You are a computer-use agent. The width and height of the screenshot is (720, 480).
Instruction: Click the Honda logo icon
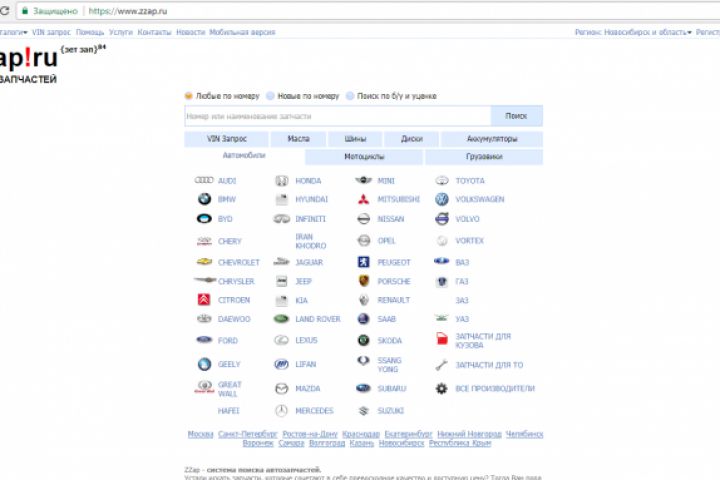pyautogui.click(x=281, y=181)
